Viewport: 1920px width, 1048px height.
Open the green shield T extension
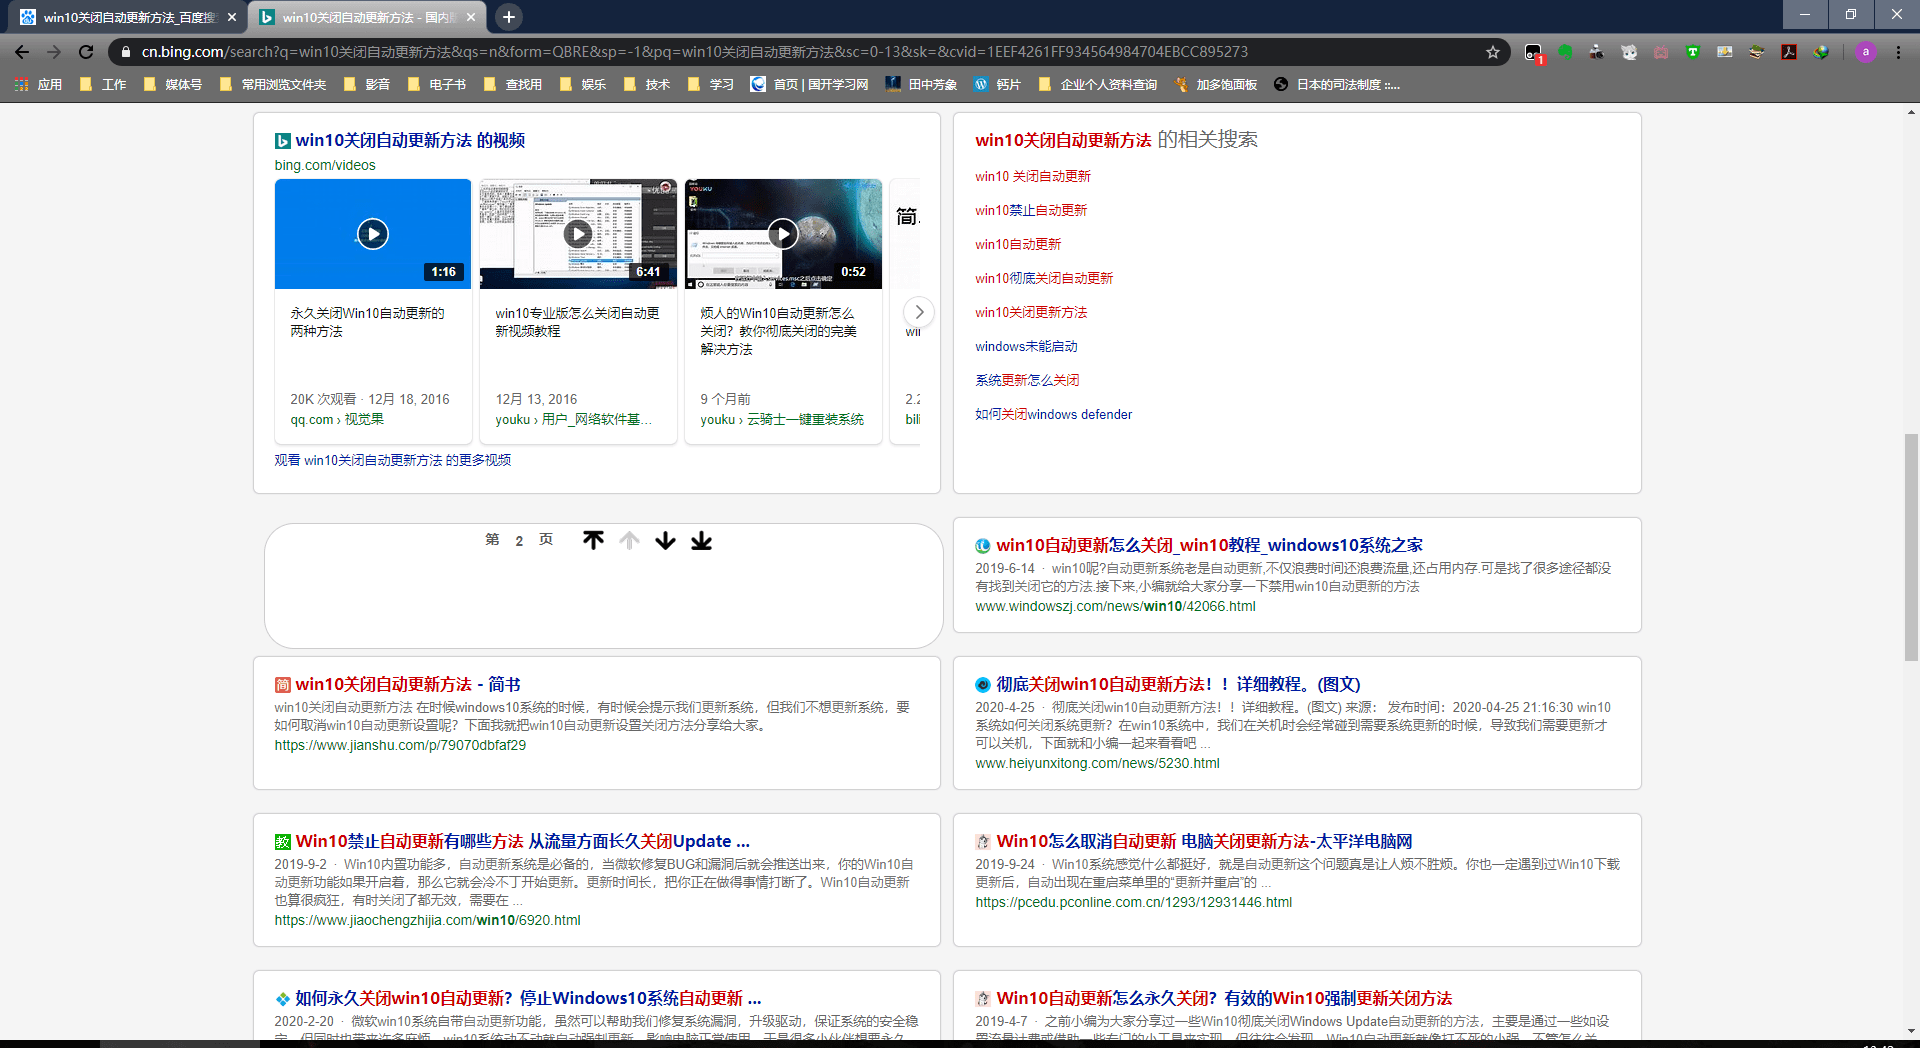point(1693,52)
